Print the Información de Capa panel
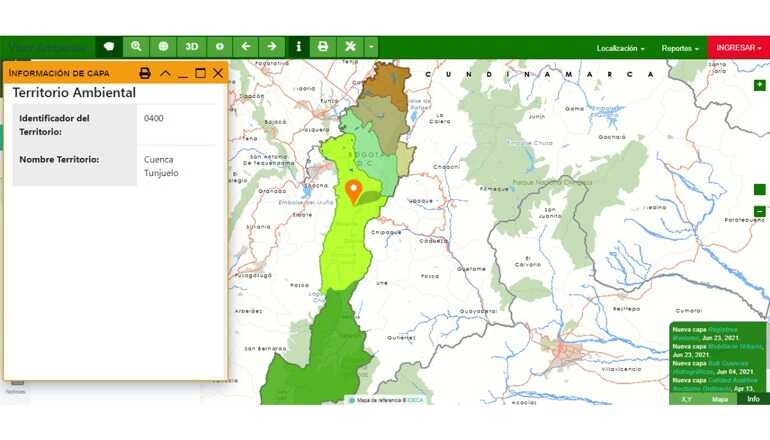 click(x=145, y=73)
